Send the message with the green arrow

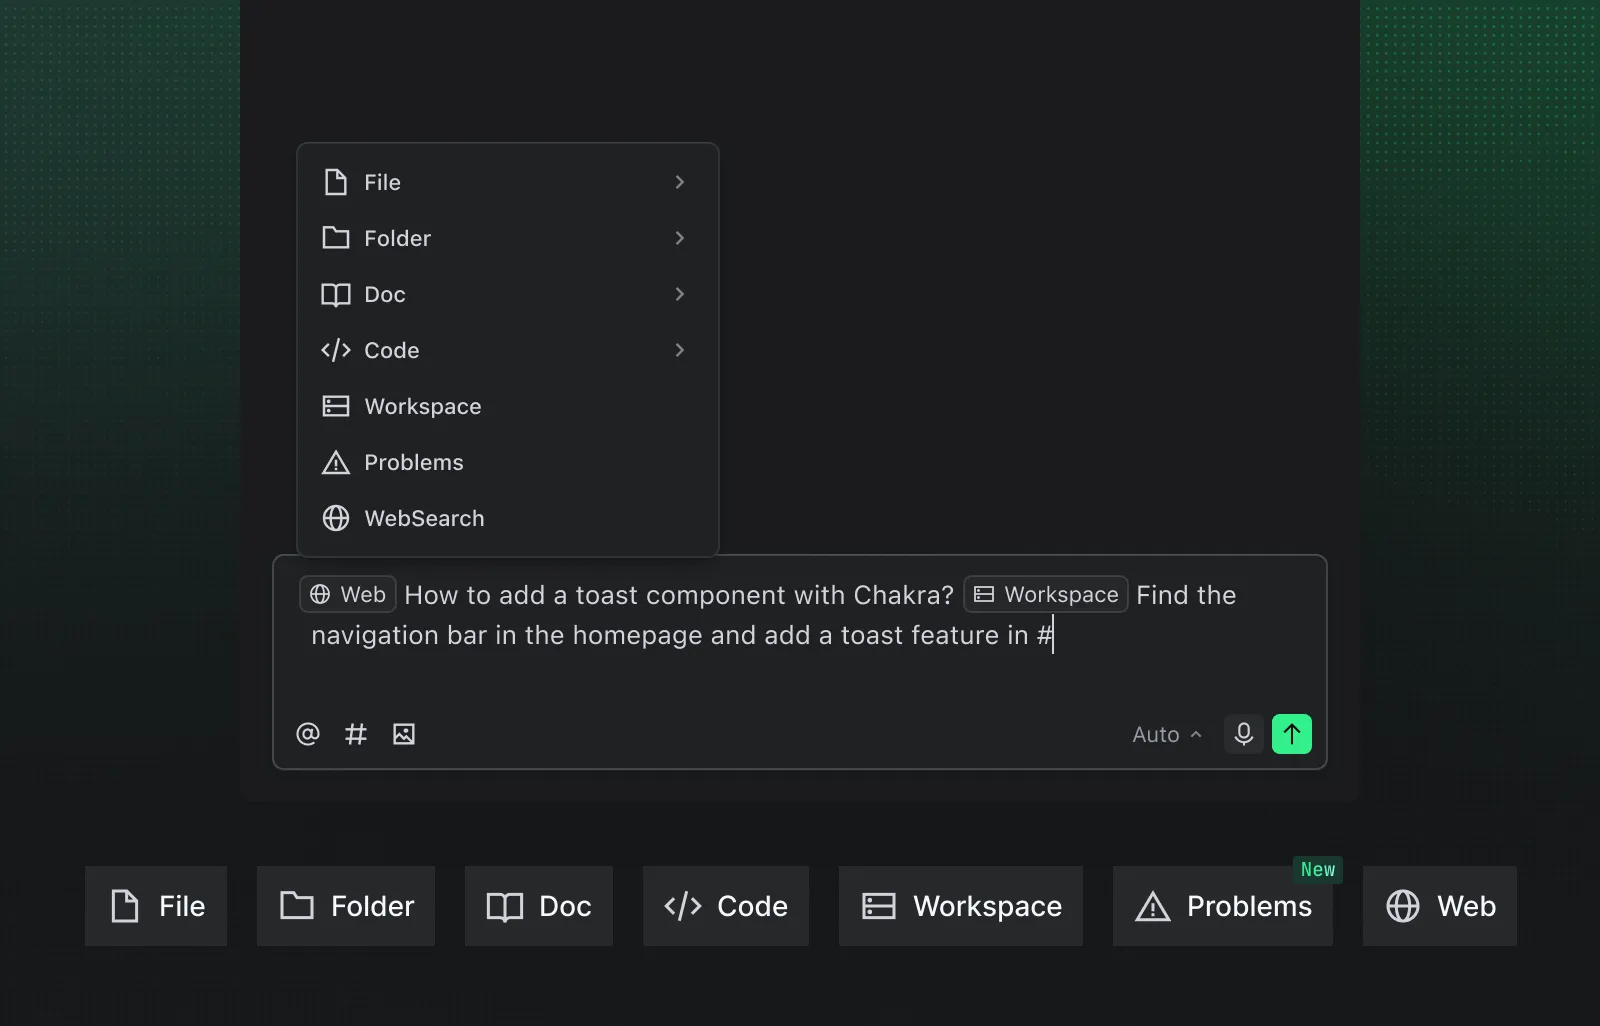point(1291,734)
